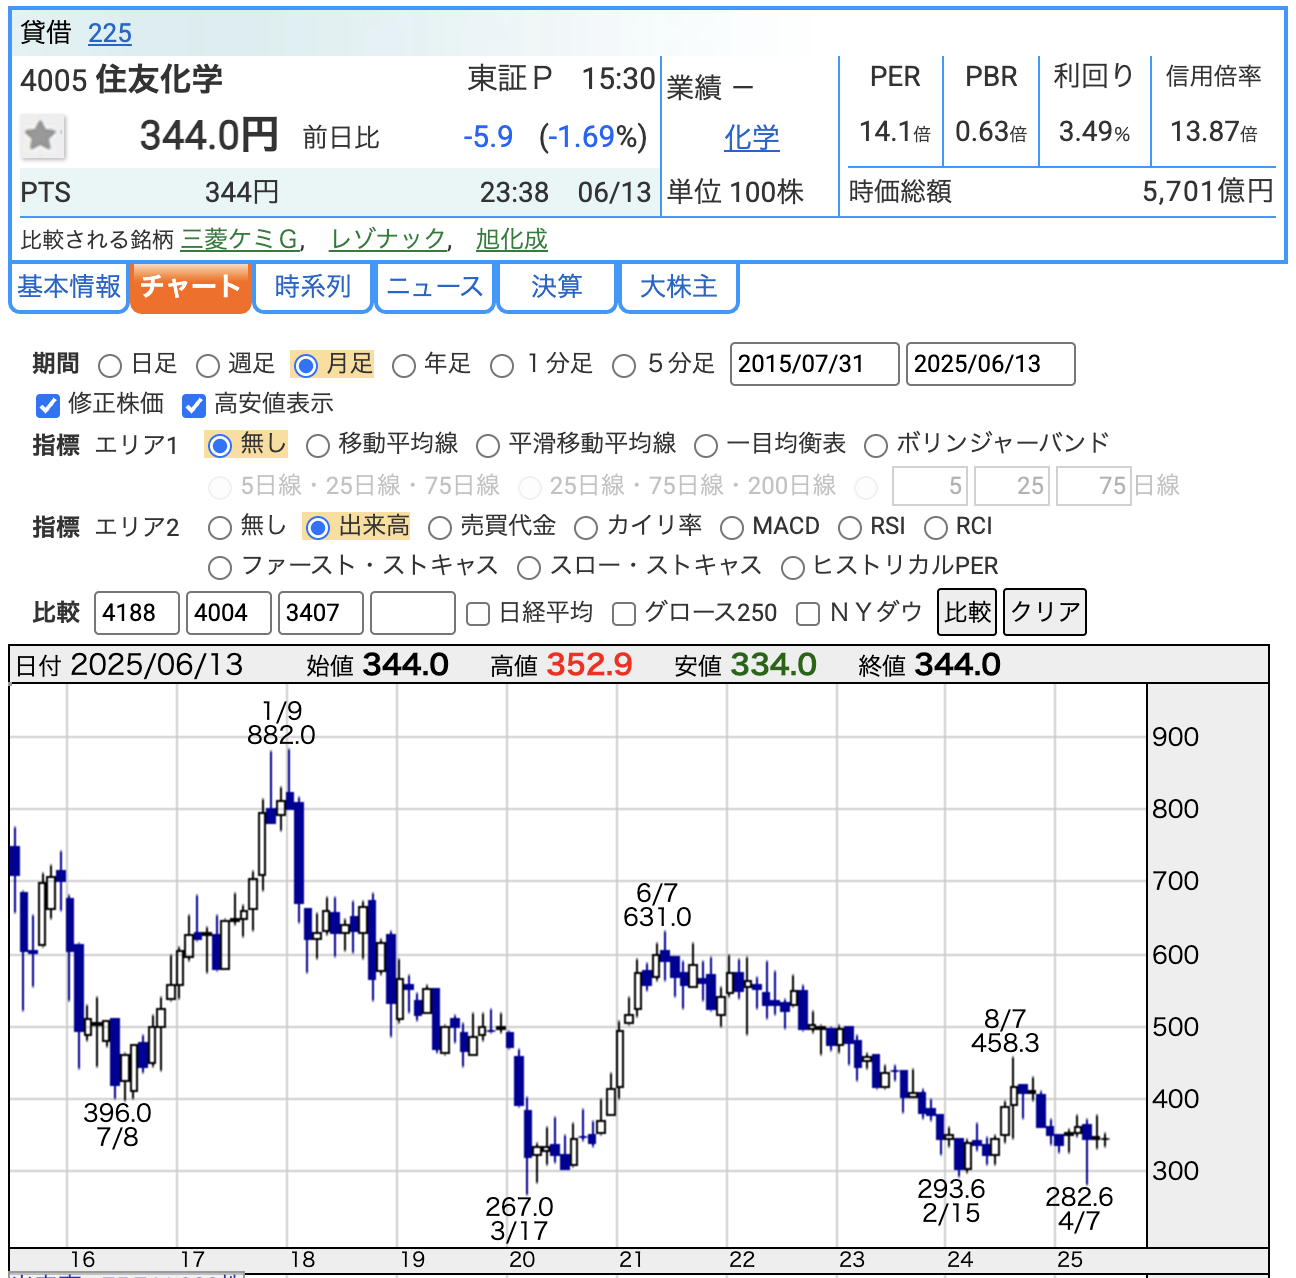Screen dimensions: 1296x1278
Task: Select 日足 period radio button
Action: coord(111,365)
